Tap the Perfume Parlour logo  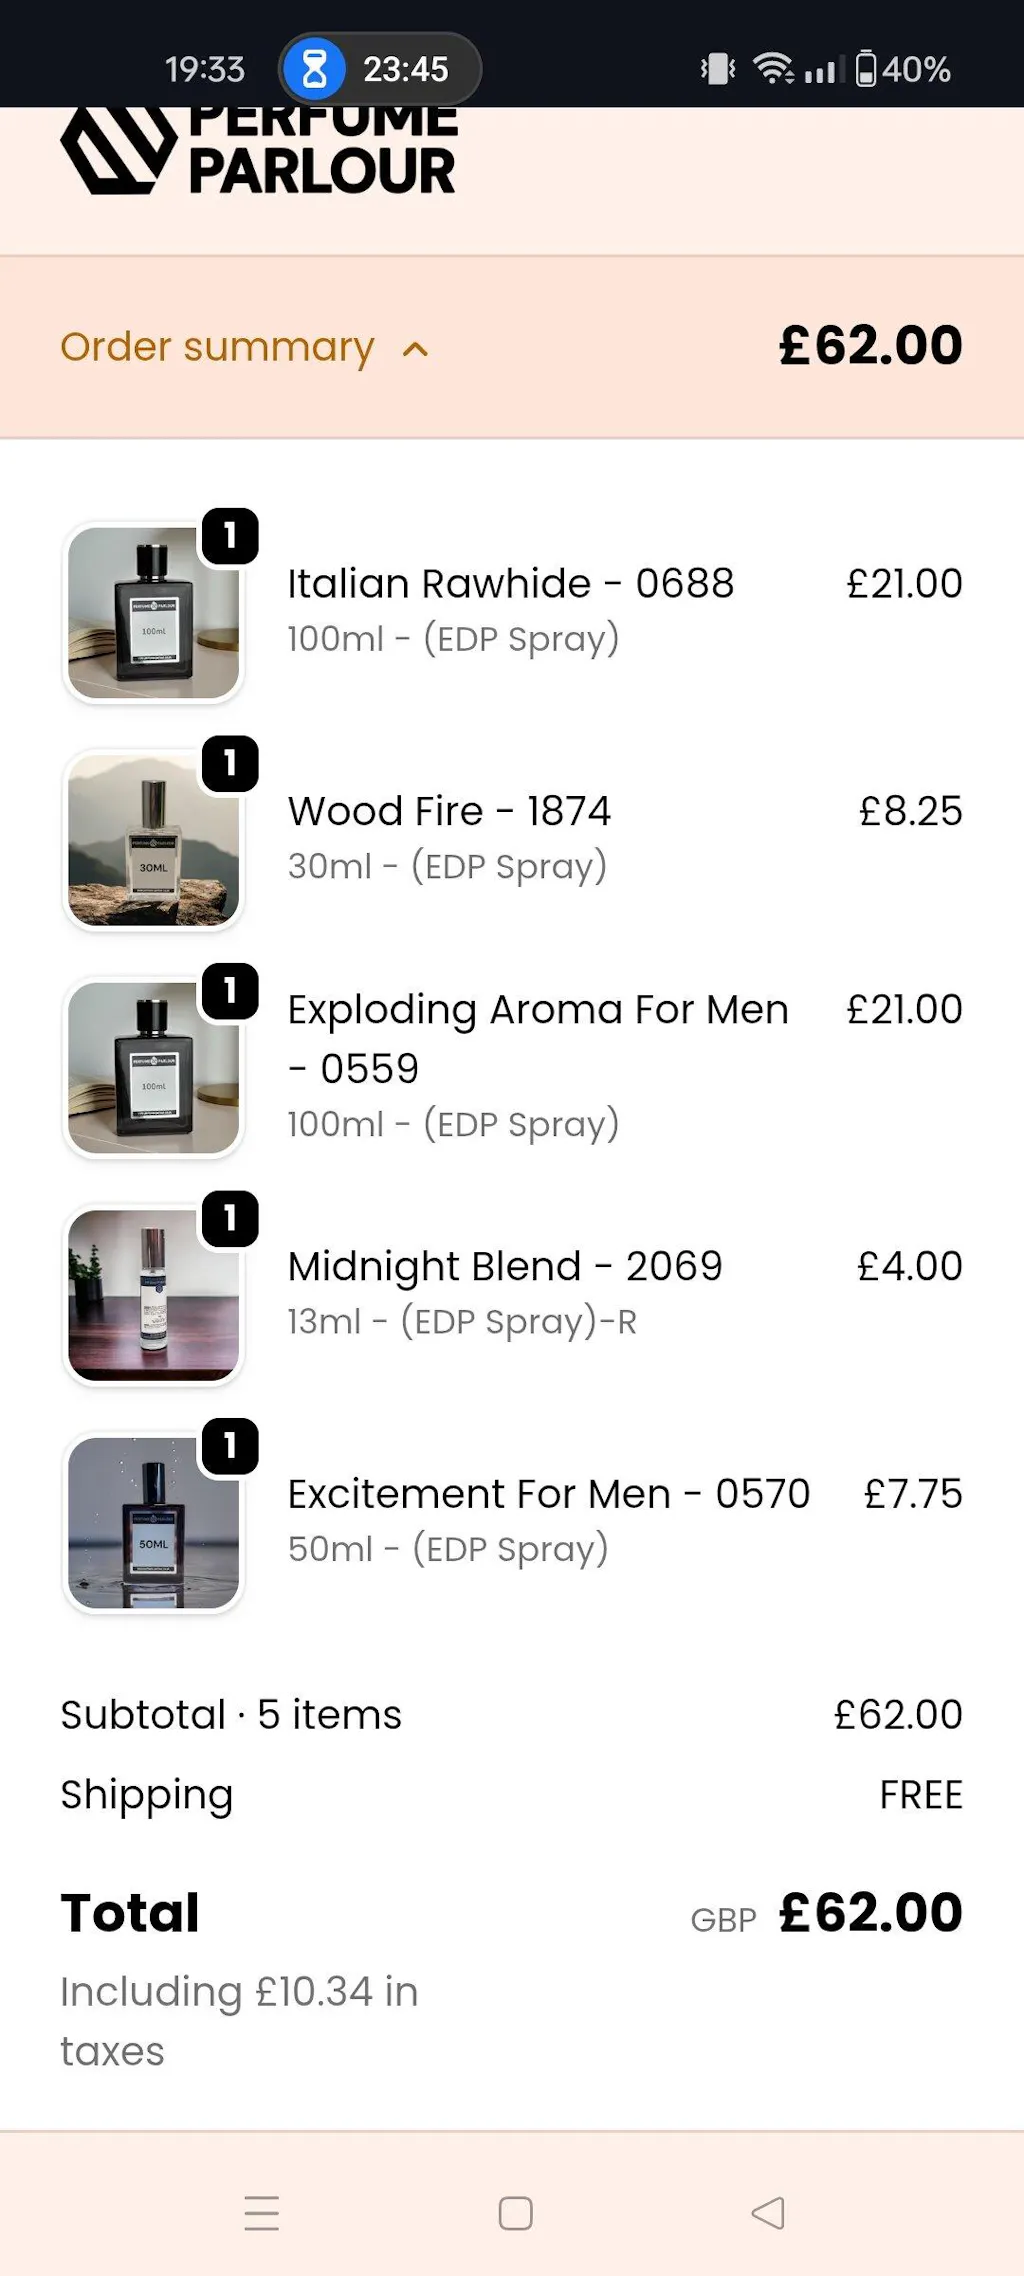click(x=258, y=152)
